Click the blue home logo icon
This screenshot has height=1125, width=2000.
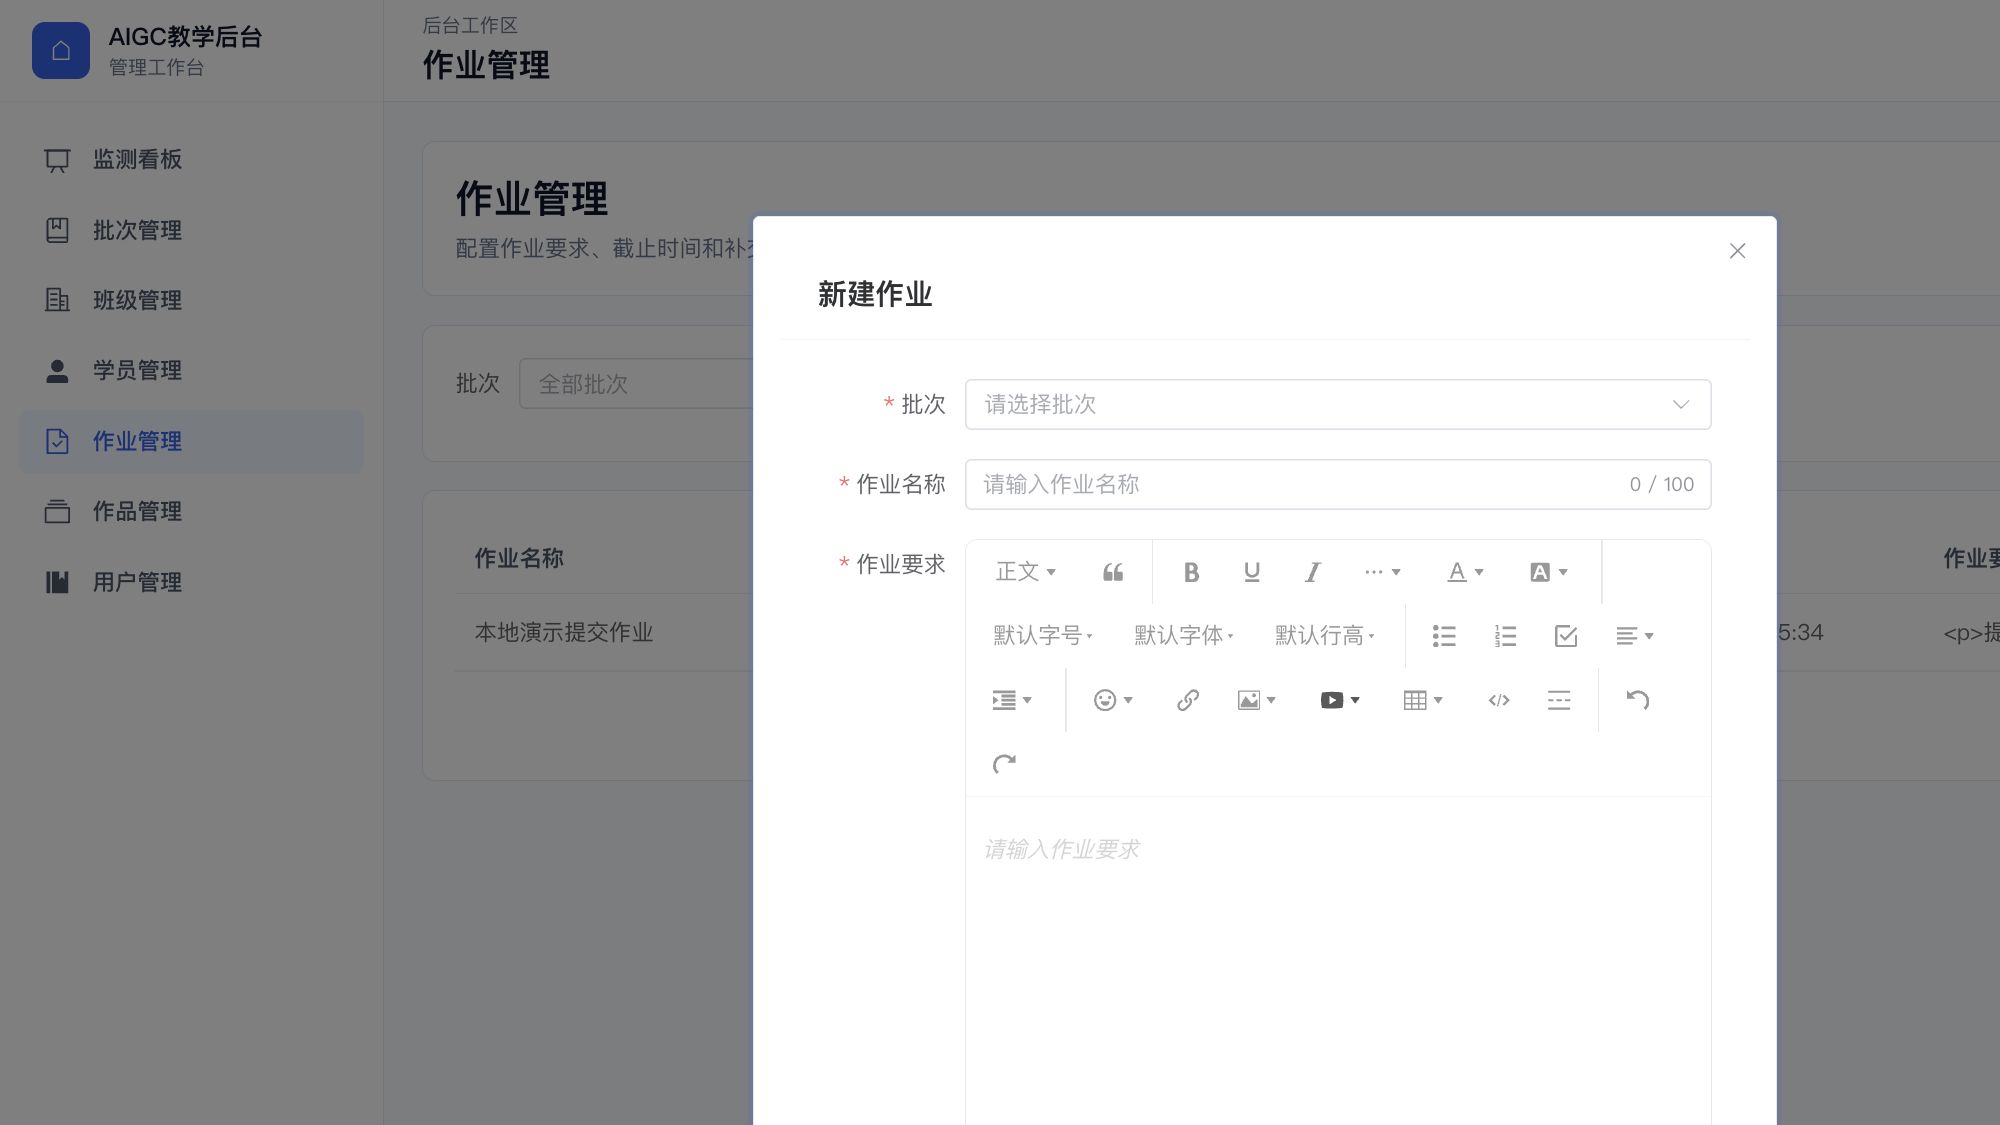(x=61, y=50)
